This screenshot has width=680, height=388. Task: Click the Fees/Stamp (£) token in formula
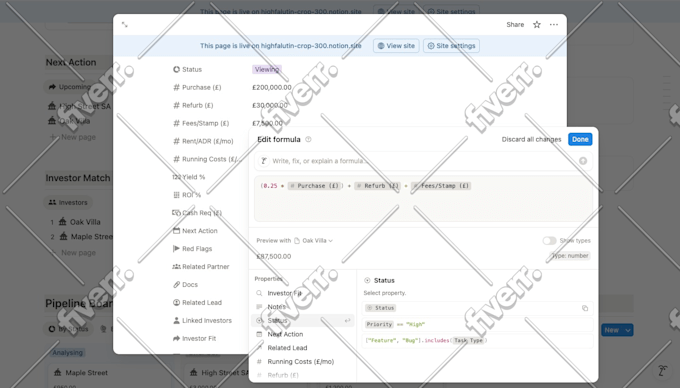tap(441, 186)
